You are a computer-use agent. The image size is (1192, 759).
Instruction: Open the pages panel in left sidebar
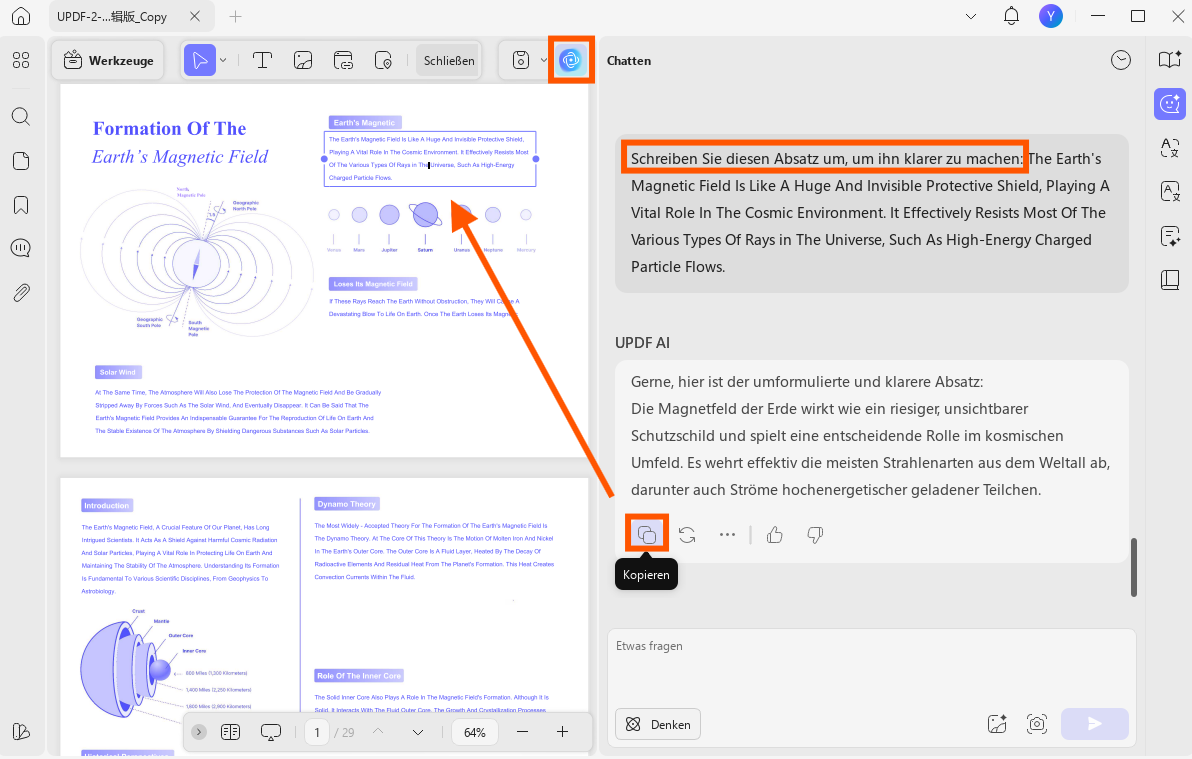point(21,160)
